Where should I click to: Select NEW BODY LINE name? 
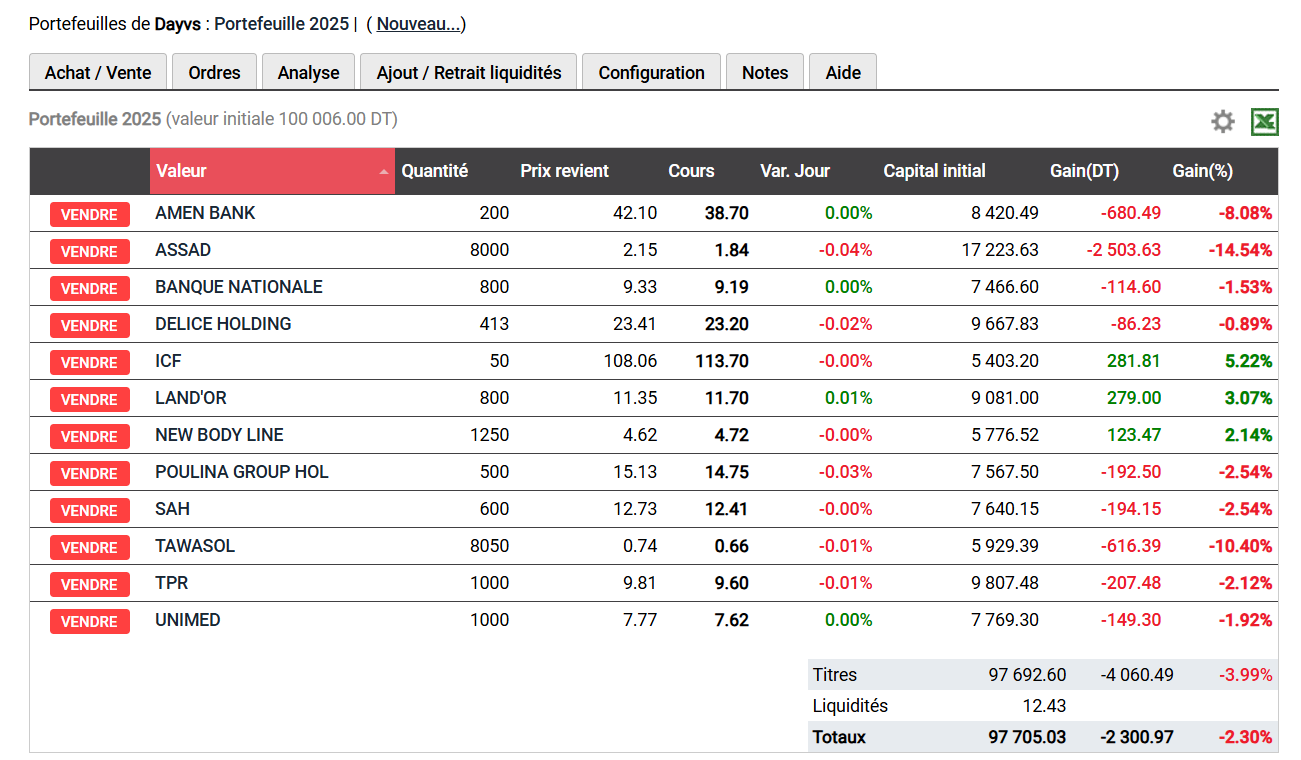[219, 435]
